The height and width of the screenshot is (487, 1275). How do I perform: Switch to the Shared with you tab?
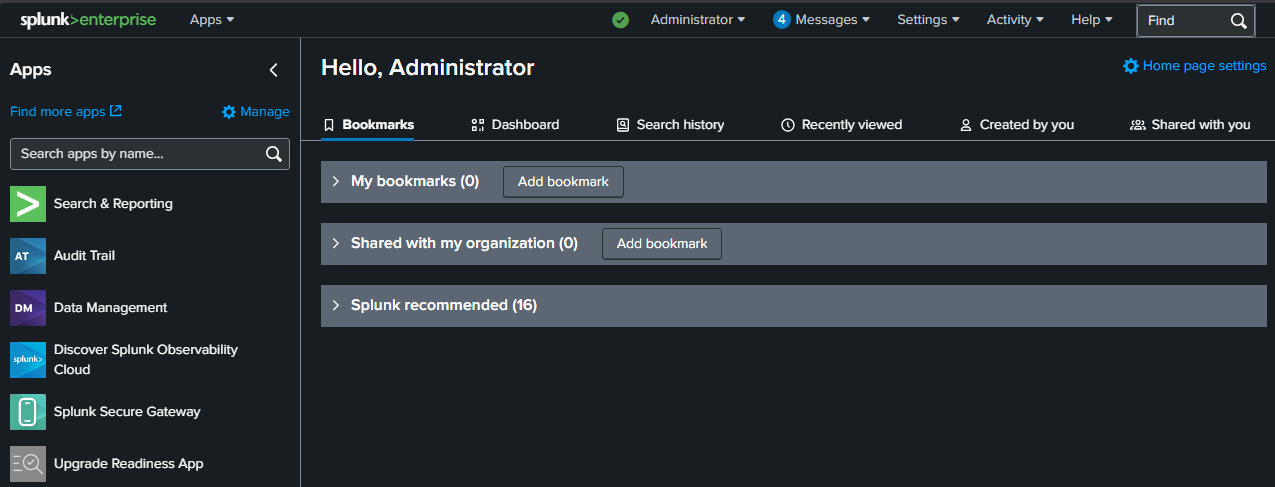coord(1190,125)
